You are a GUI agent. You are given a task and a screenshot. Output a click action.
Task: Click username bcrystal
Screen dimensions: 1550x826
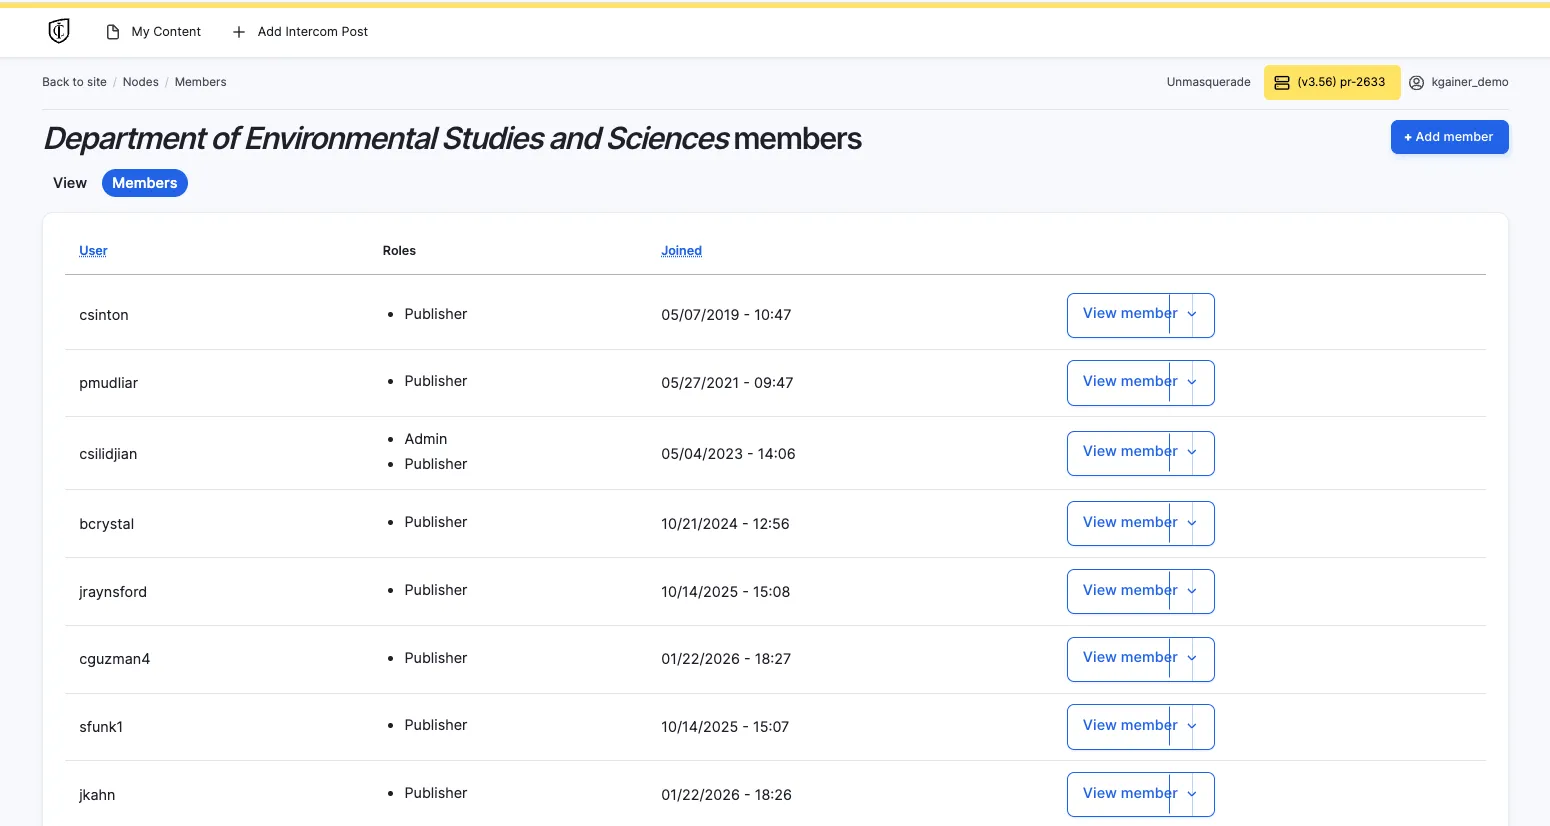pyautogui.click(x=107, y=524)
